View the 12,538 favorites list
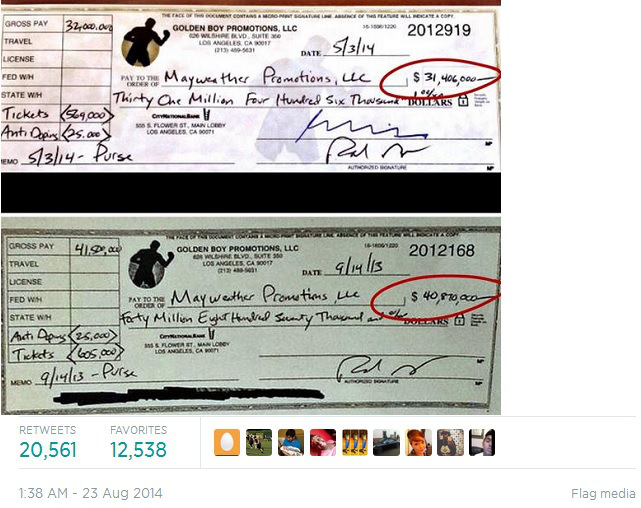This screenshot has width=641, height=508. [138, 450]
